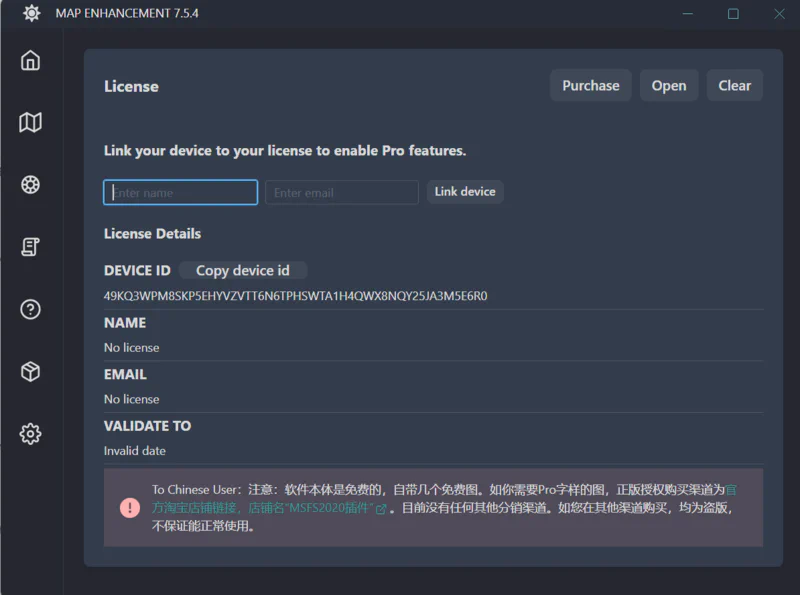Click into the Enter email field
800x595 pixels.
[341, 192]
